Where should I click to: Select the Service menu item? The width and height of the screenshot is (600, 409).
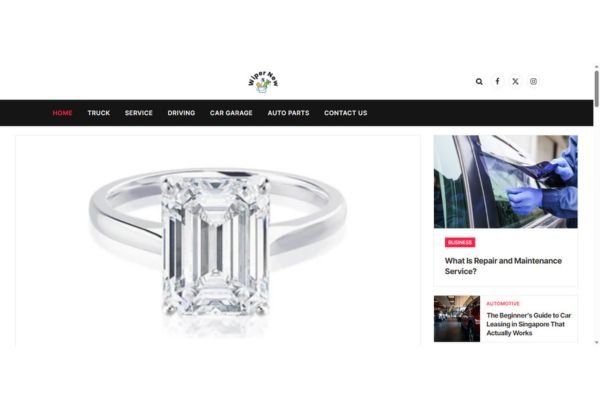(139, 113)
